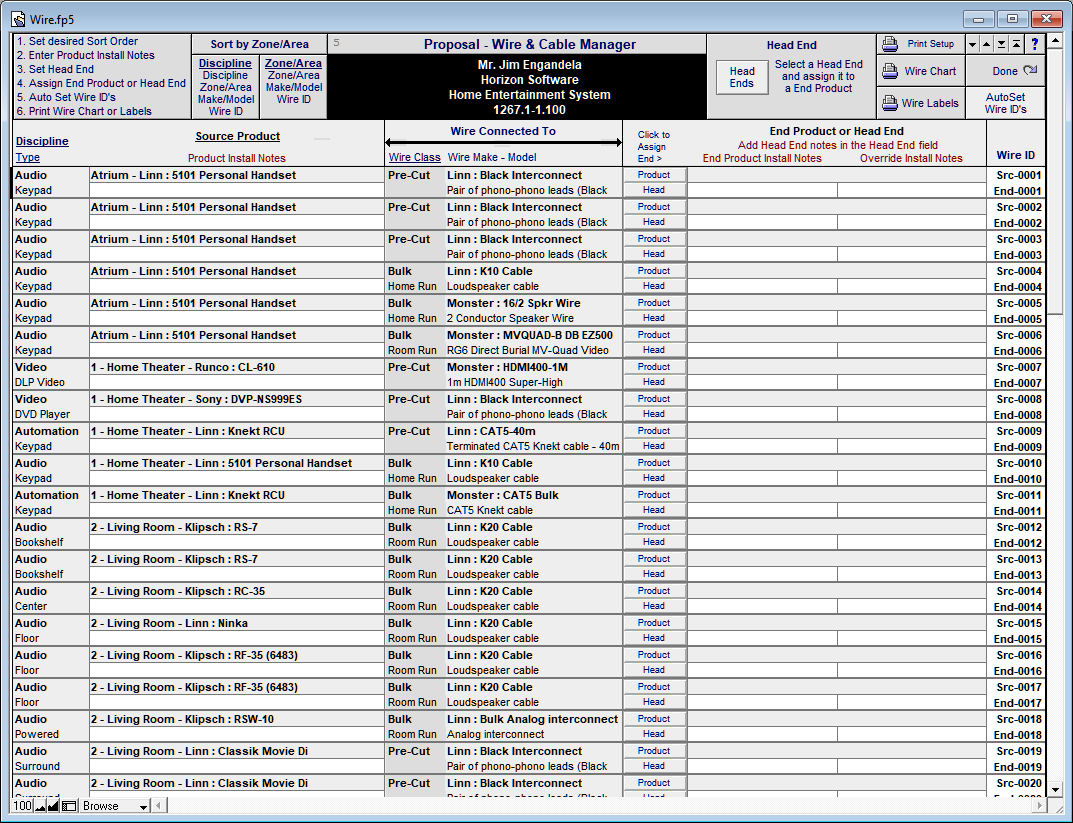Click the zoom in mountain icon
The image size is (1073, 823).
pos(53,806)
